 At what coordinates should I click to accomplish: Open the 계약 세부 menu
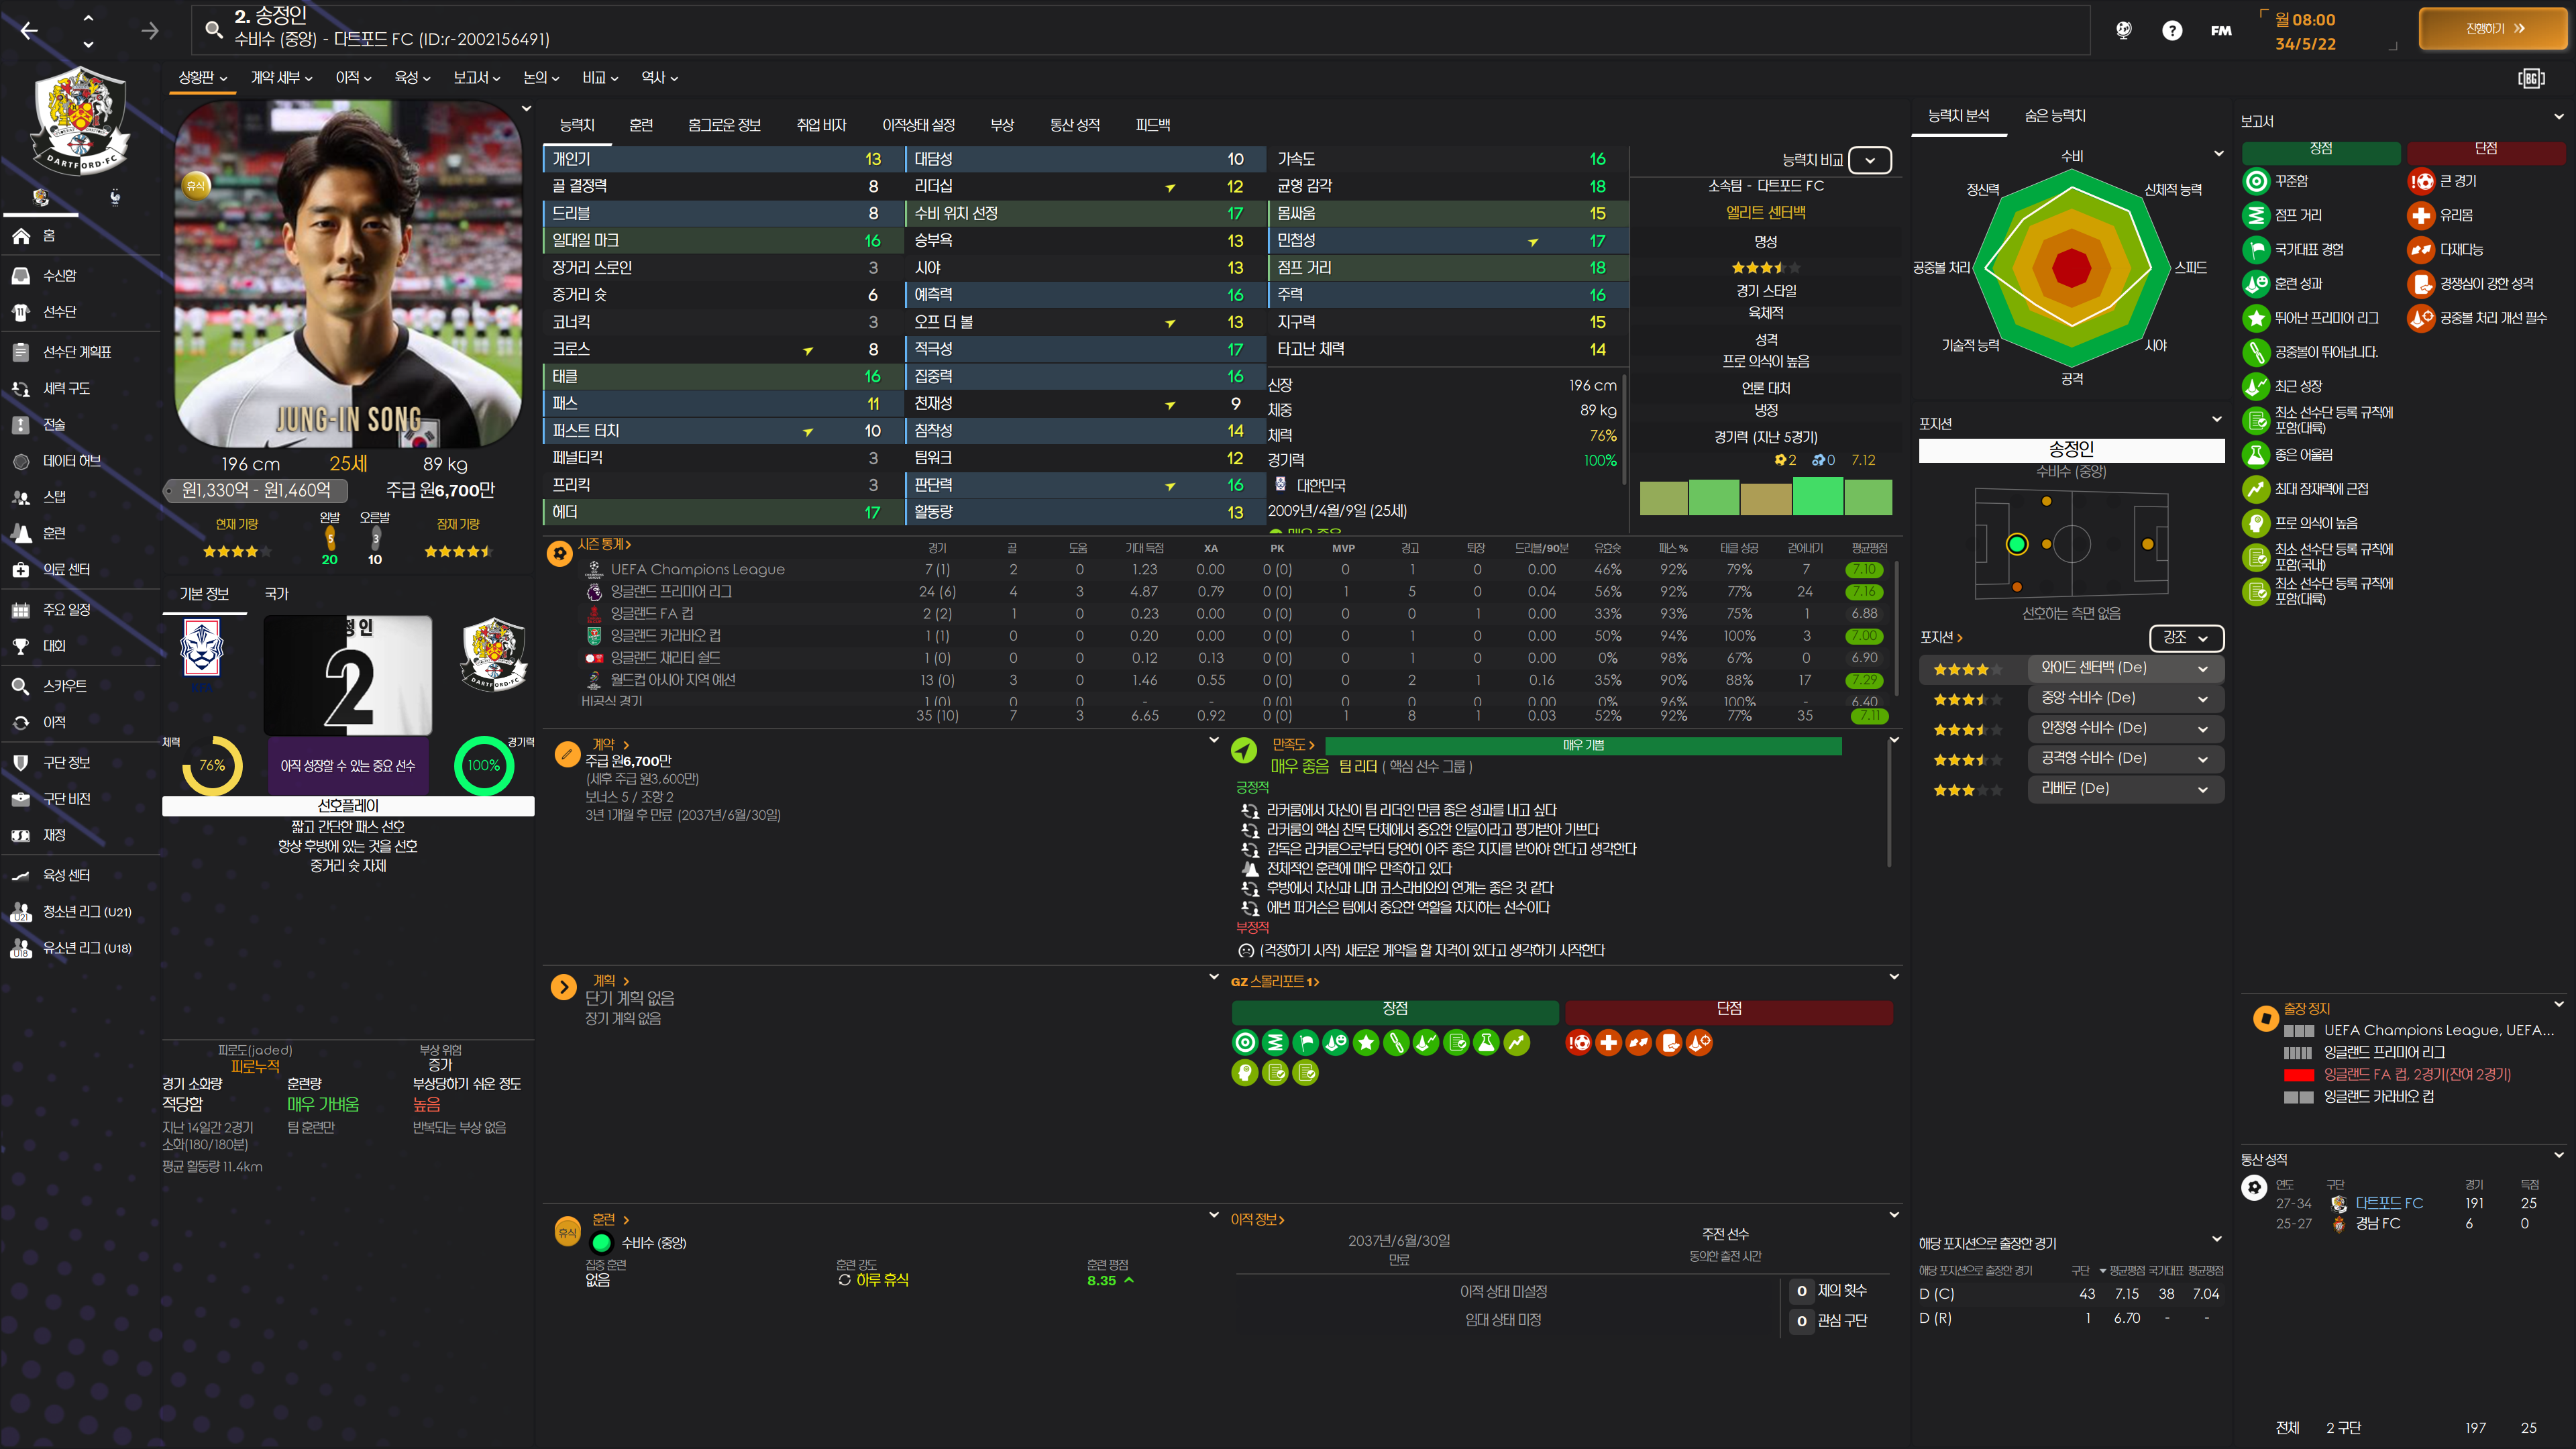click(x=281, y=78)
